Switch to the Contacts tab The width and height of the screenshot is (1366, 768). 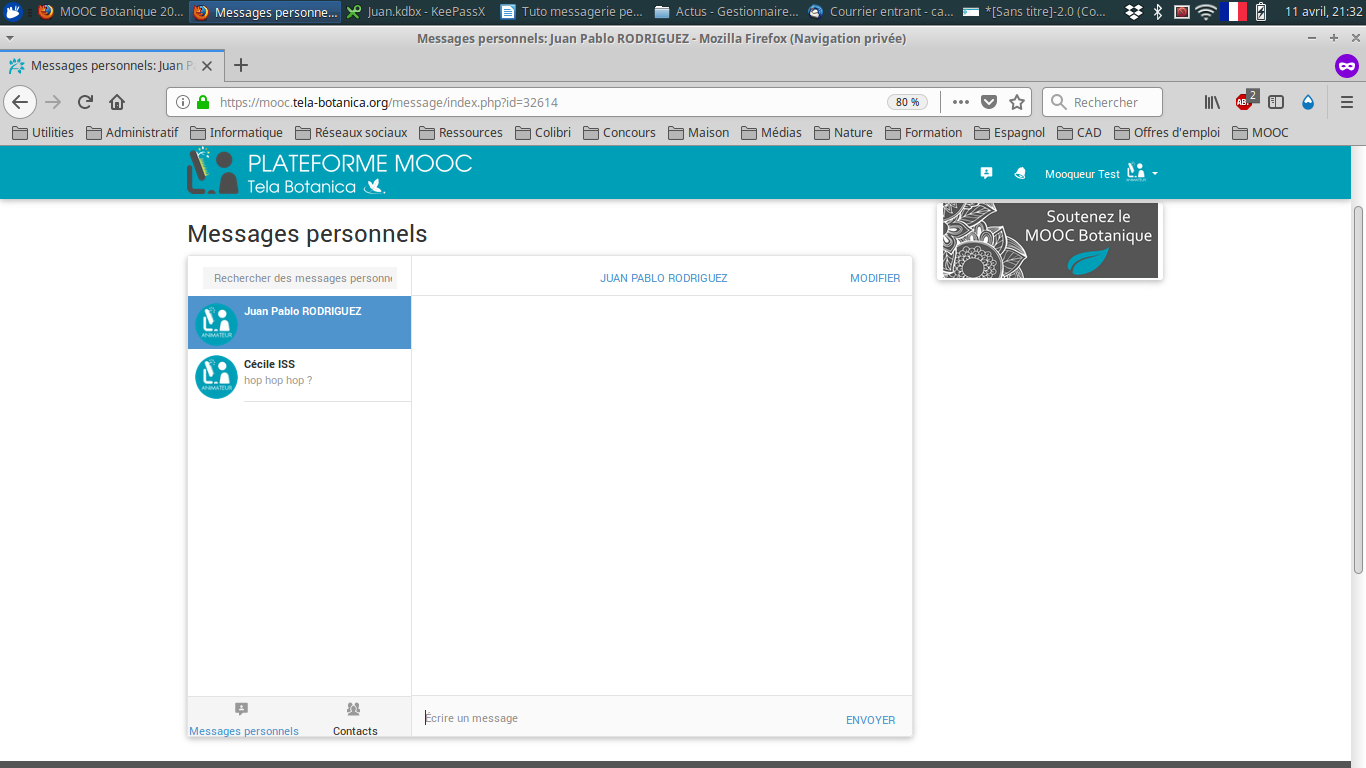[x=355, y=719]
